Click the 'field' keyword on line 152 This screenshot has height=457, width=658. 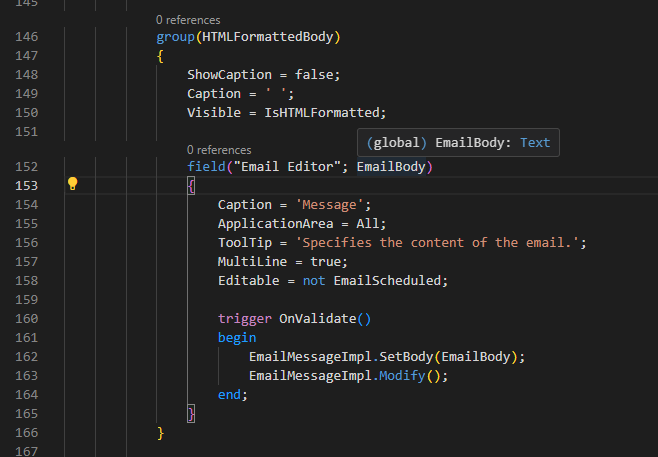[x=206, y=167]
